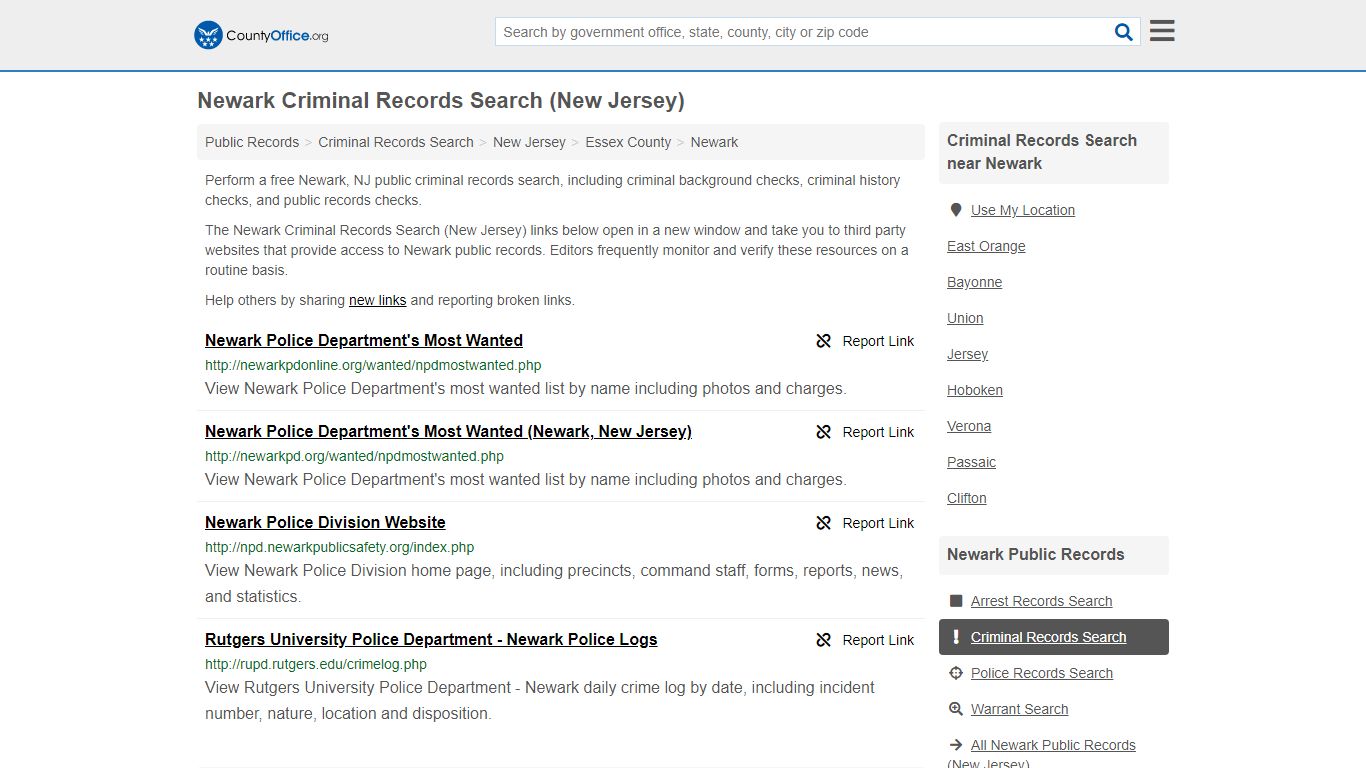This screenshot has width=1366, height=768.
Task: Click broken link icon for Most Wanted (Newark, New Jersey)
Action: pyautogui.click(x=824, y=432)
